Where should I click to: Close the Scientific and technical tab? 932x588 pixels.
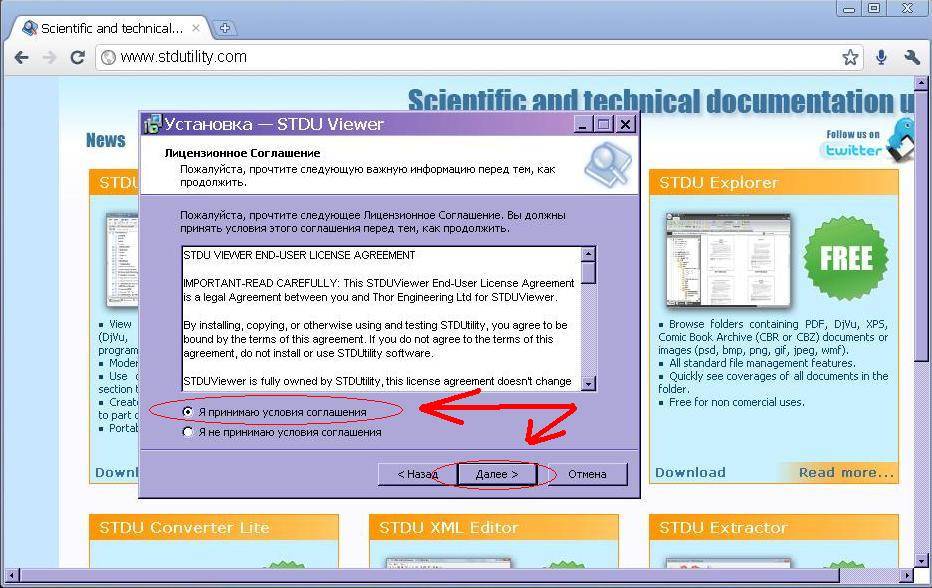[x=196, y=28]
